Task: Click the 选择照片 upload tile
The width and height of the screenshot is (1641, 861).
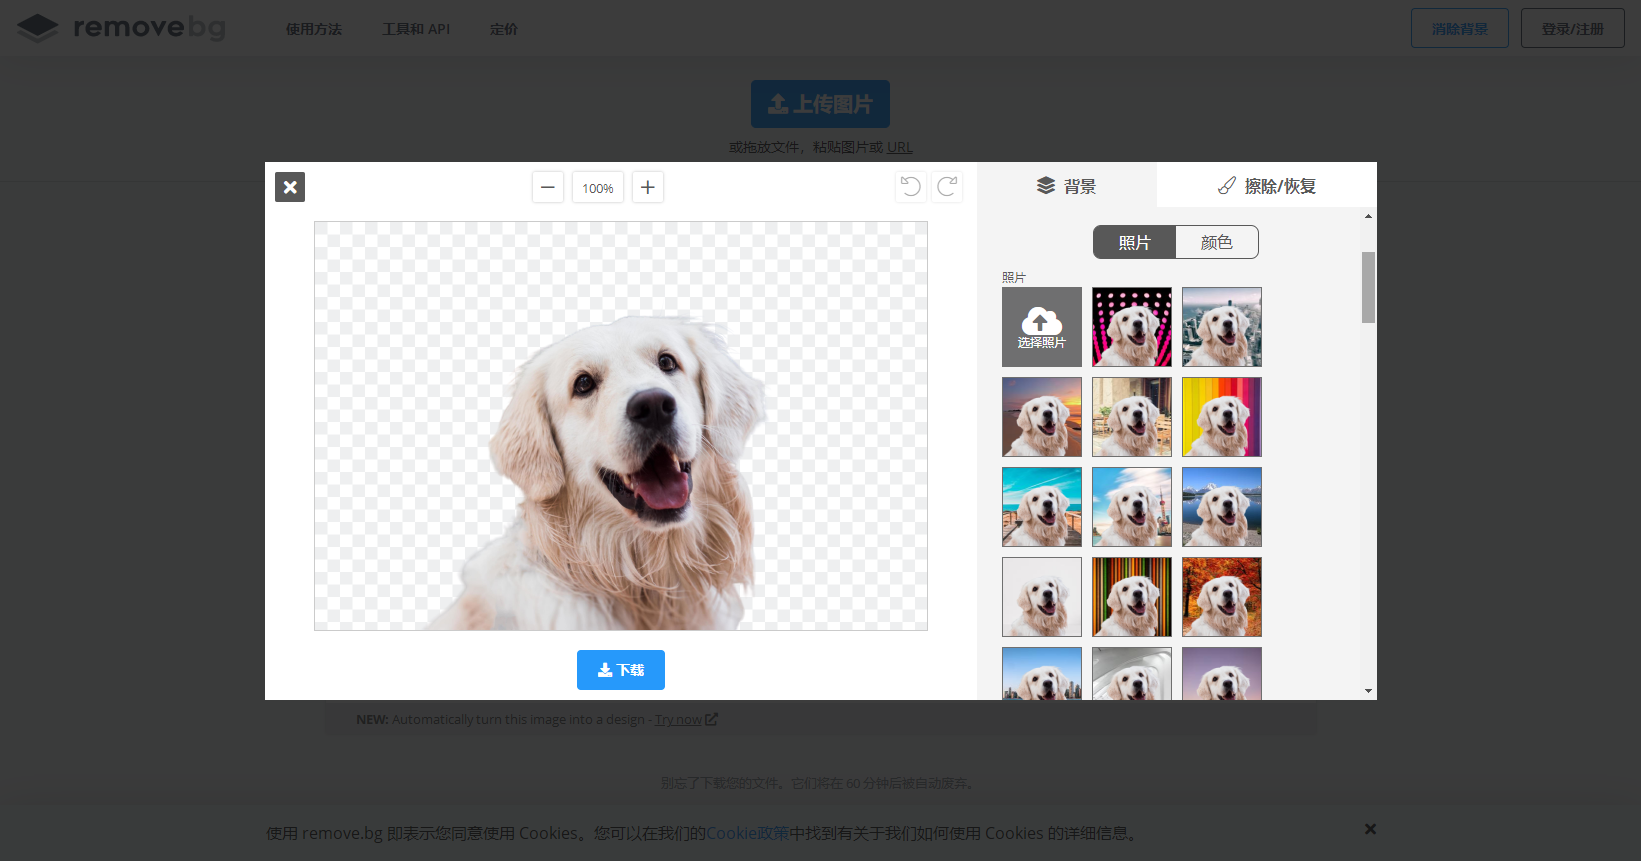Action: point(1042,327)
